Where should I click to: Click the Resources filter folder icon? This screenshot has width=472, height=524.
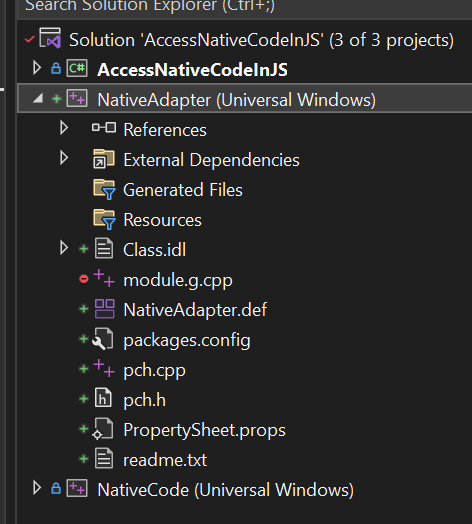pos(104,219)
